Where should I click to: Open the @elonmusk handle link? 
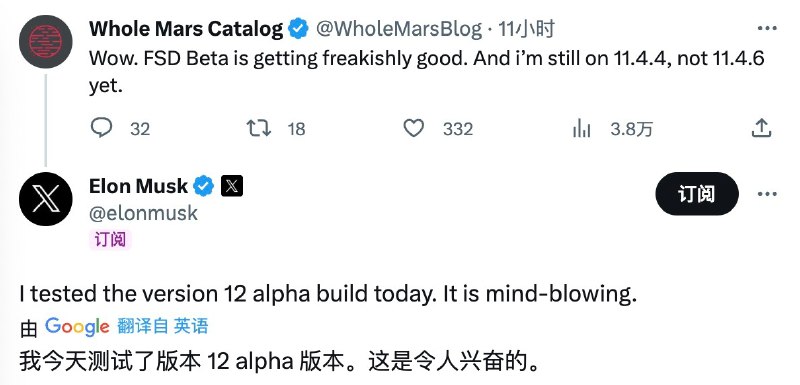click(143, 213)
